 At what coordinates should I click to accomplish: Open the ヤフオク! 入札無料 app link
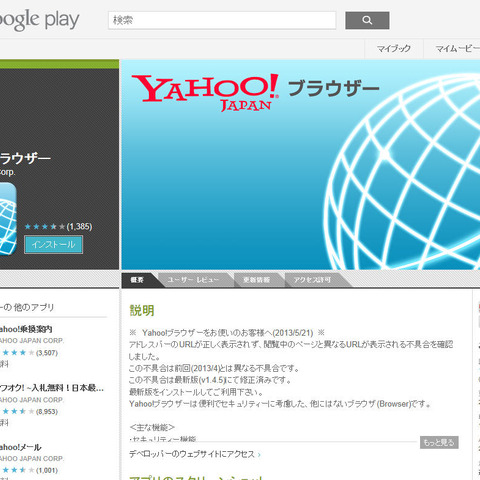[x=52, y=388]
